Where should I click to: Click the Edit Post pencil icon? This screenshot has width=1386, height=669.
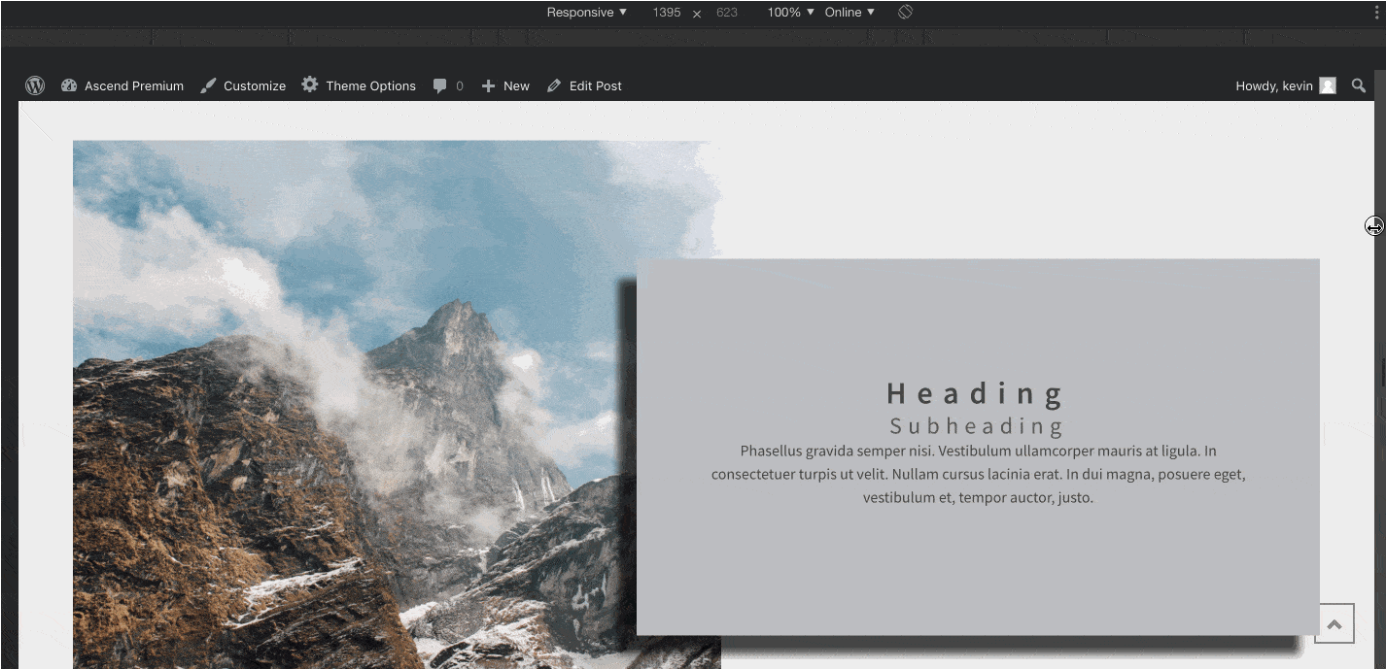(554, 86)
